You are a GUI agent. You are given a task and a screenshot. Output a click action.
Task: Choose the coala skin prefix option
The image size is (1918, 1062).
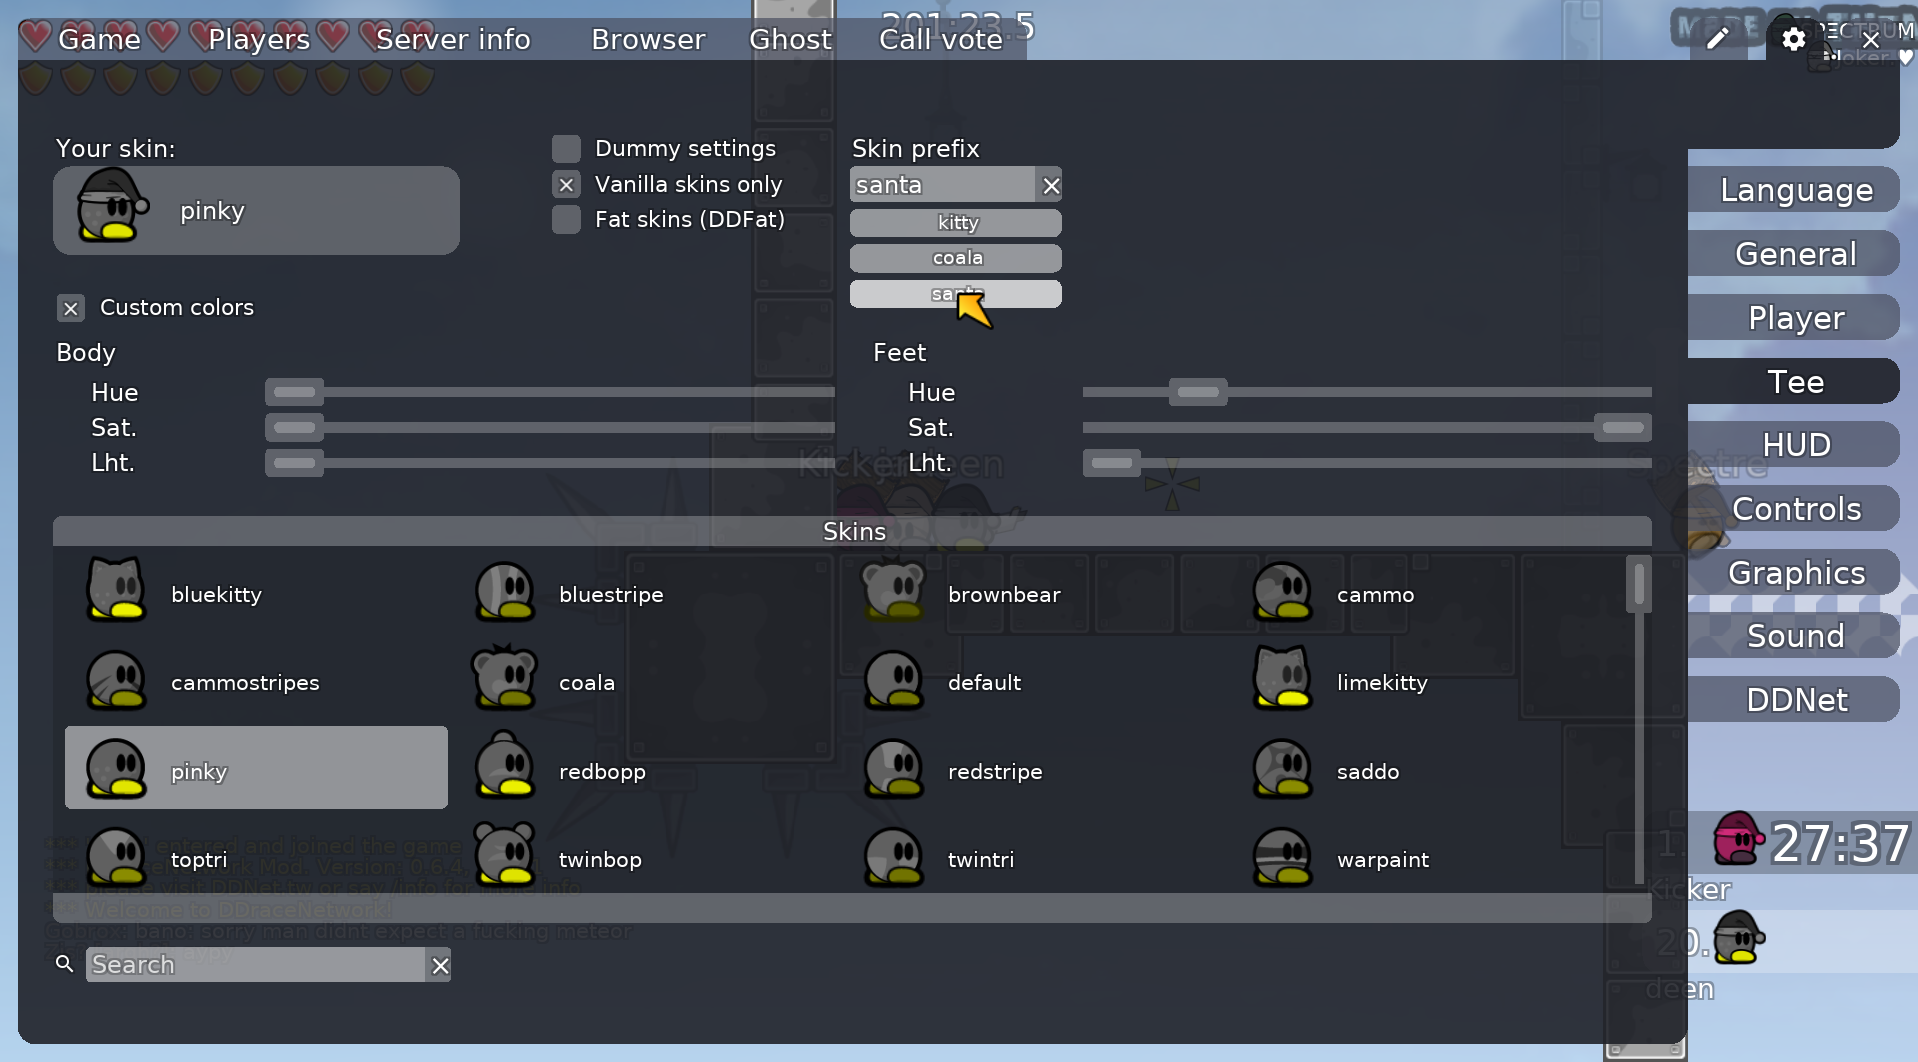955,258
